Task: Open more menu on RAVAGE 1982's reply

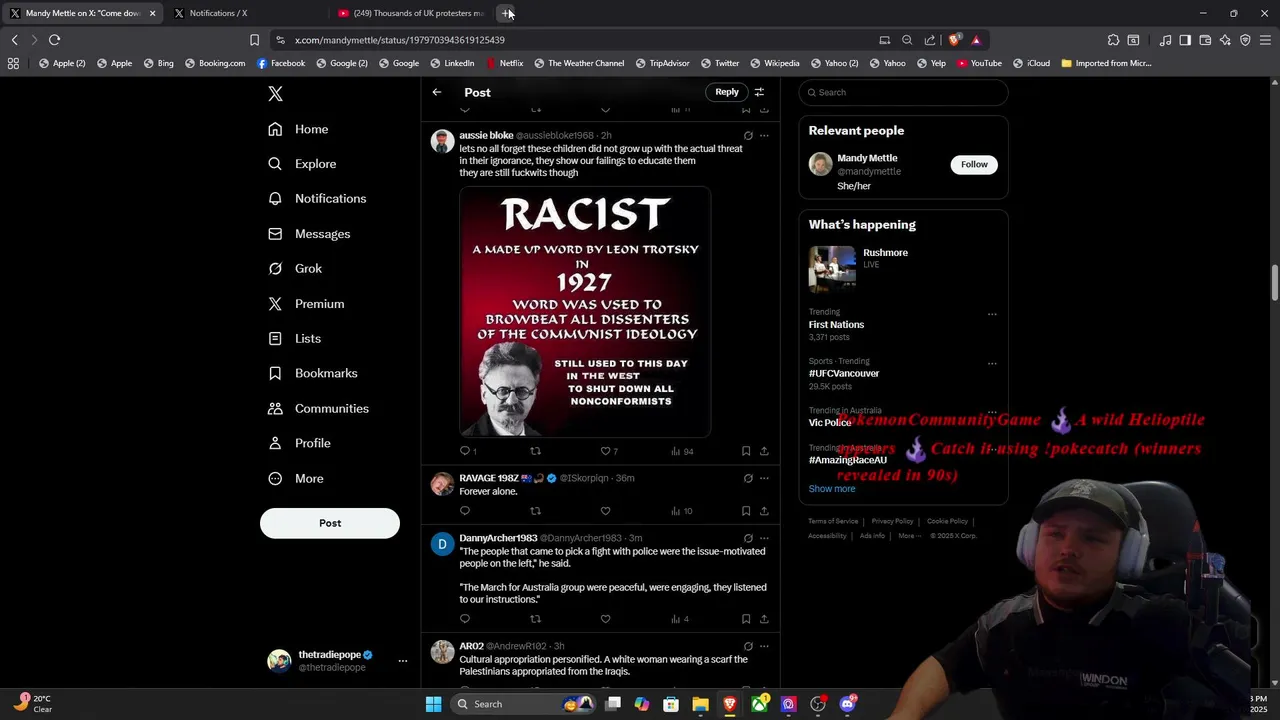Action: coord(764,478)
